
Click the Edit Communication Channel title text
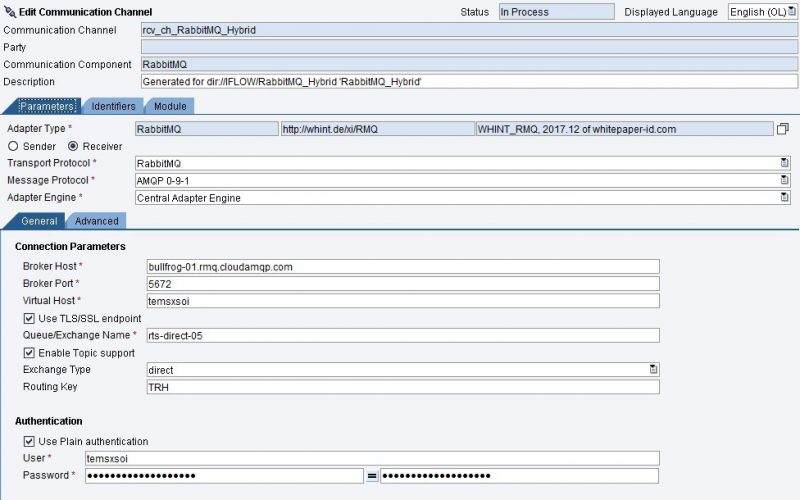click(85, 12)
